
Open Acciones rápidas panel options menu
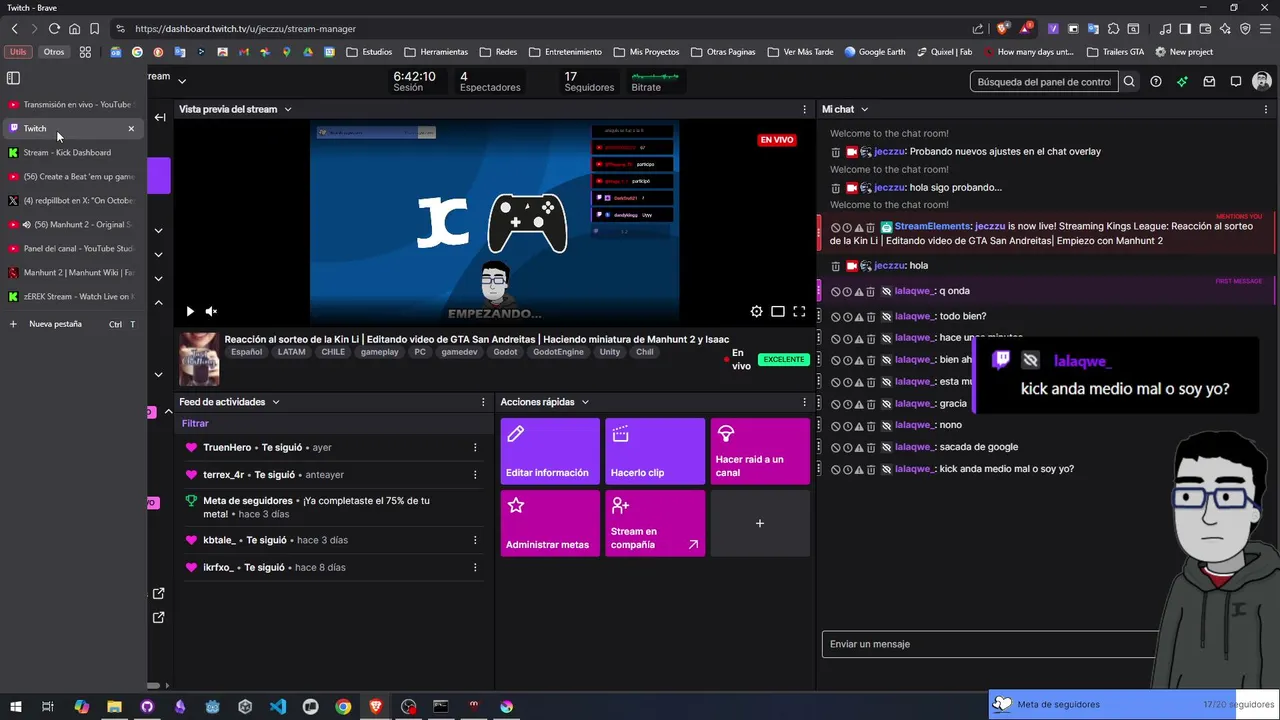point(804,402)
